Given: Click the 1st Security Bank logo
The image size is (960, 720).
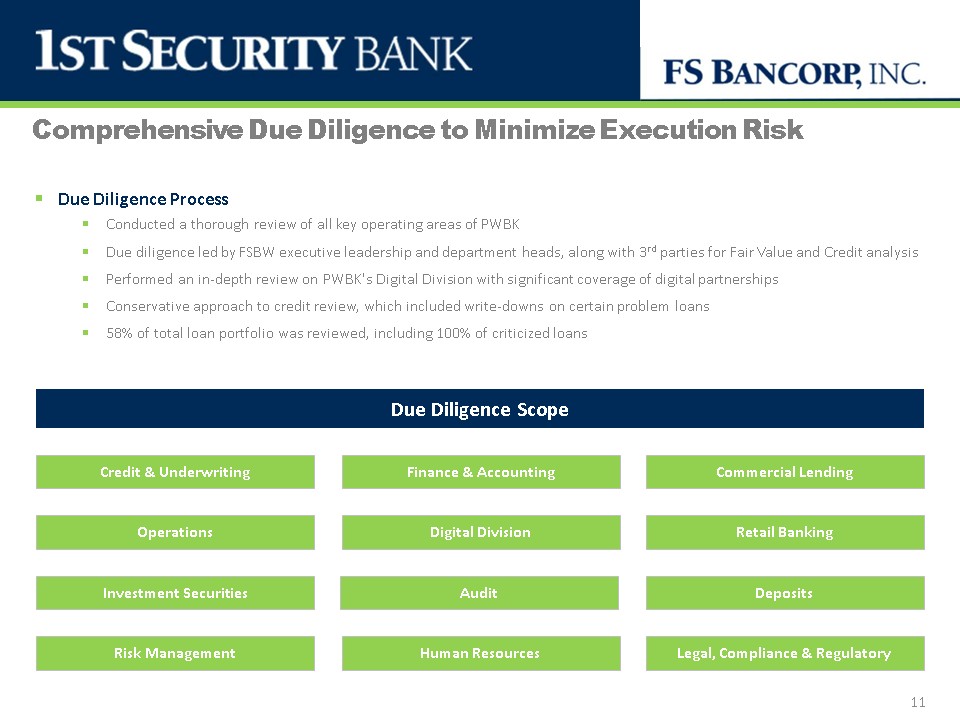Looking at the screenshot, I should point(253,51).
